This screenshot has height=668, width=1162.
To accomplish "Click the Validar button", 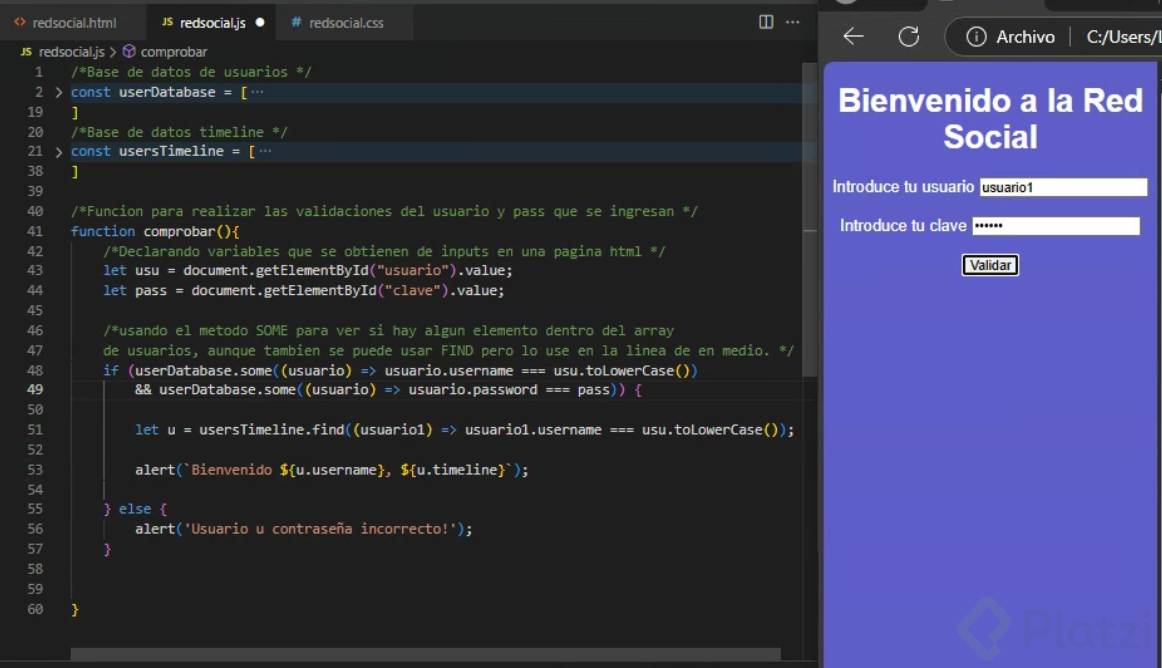I will (x=990, y=265).
